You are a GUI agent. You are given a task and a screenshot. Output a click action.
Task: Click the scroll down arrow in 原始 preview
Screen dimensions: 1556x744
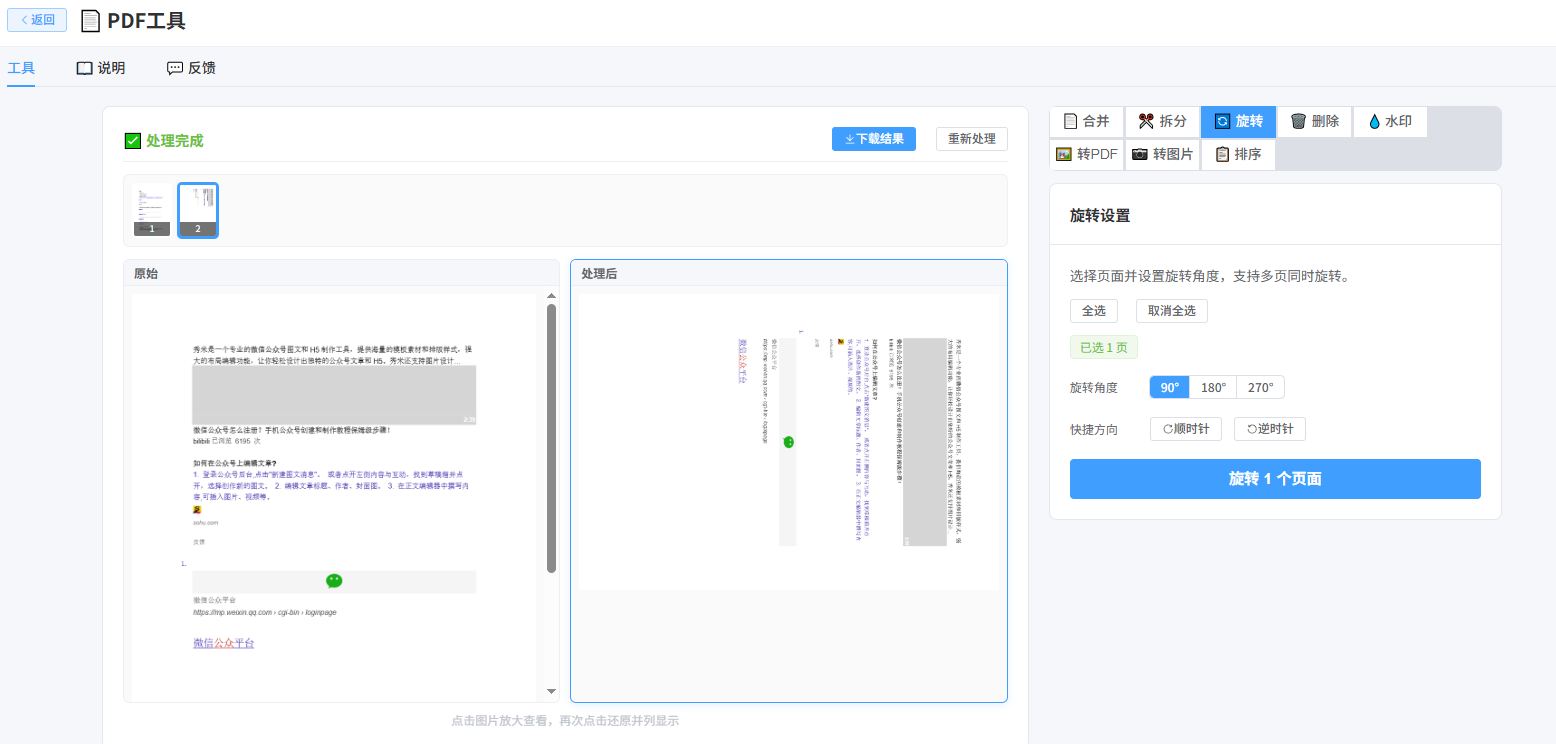click(551, 692)
